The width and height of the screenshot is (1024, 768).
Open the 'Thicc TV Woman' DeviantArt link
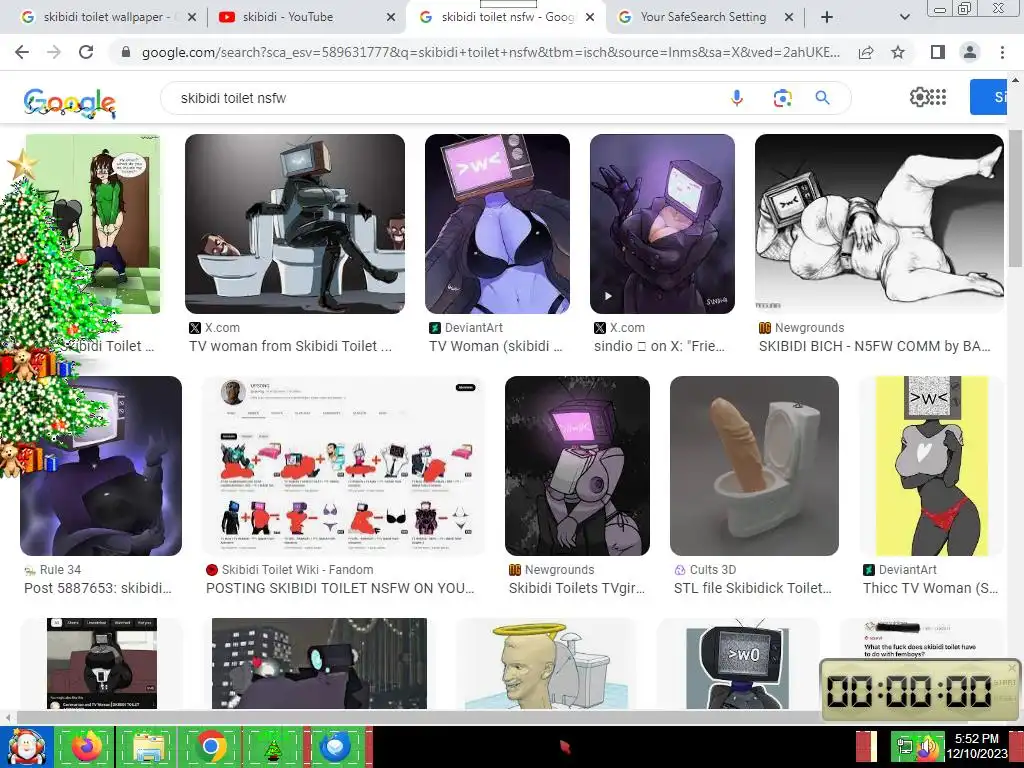tap(931, 588)
